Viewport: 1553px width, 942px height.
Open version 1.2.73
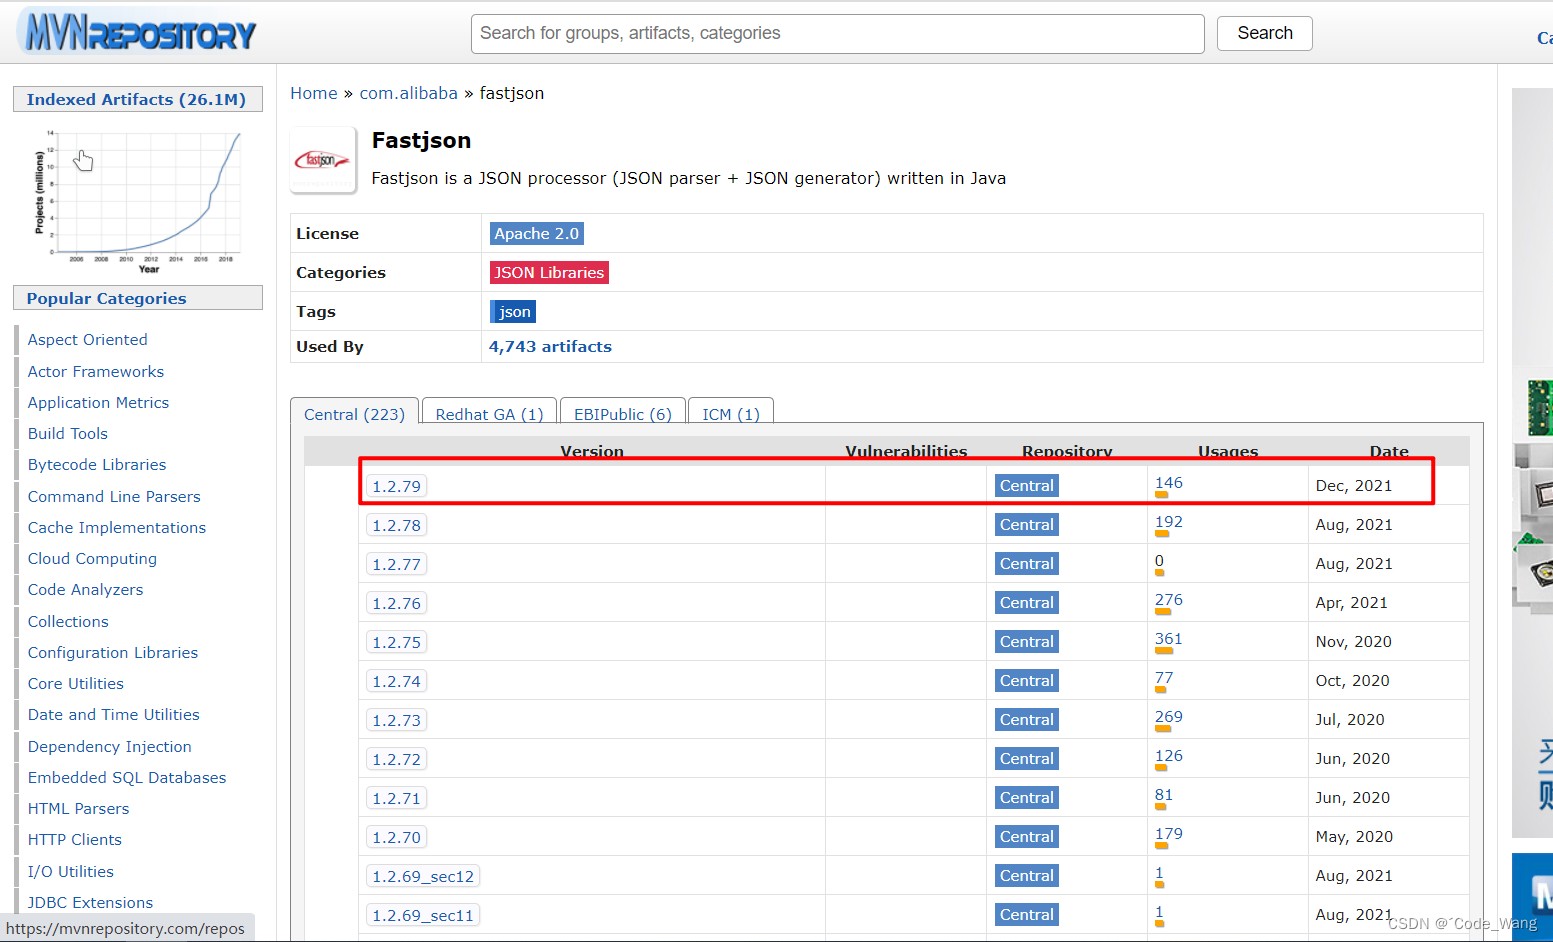pyautogui.click(x=396, y=720)
